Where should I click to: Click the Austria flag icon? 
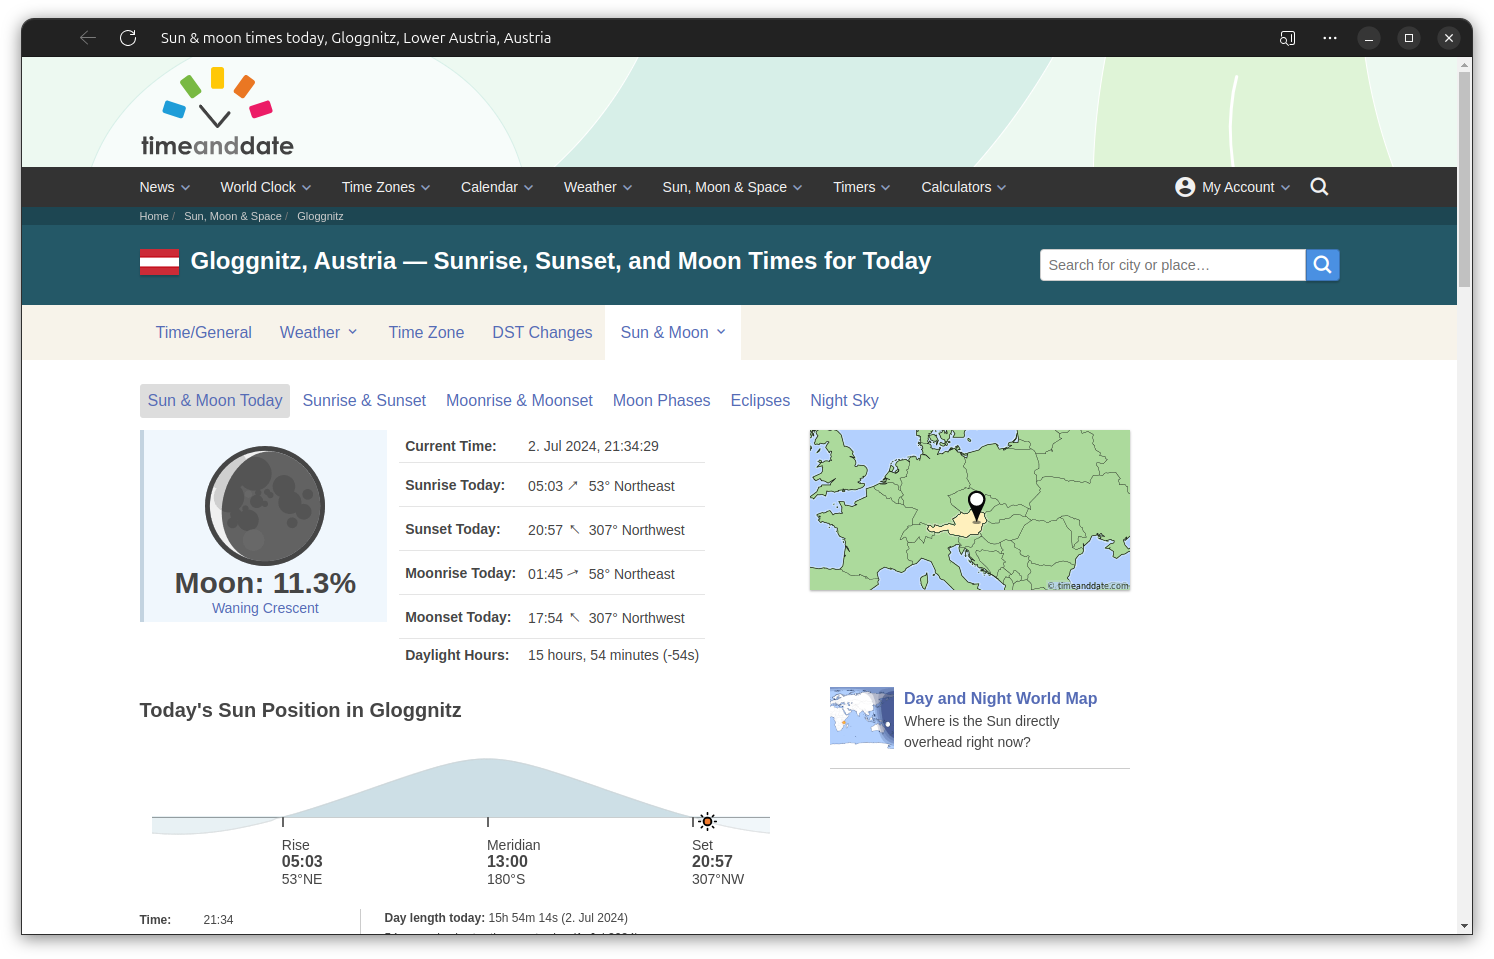pos(159,262)
